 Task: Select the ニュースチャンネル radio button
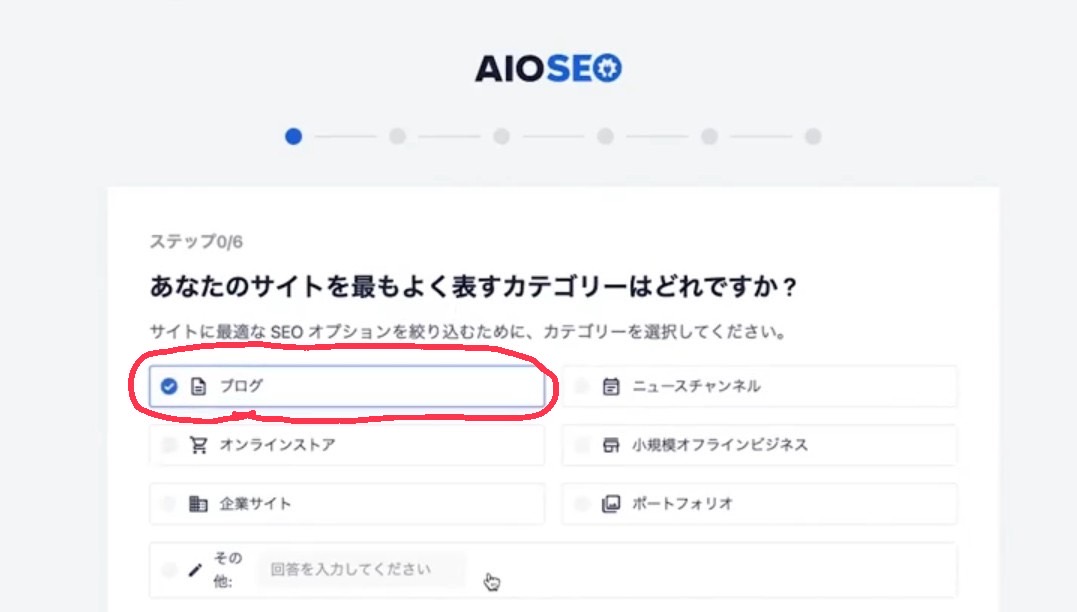point(582,387)
